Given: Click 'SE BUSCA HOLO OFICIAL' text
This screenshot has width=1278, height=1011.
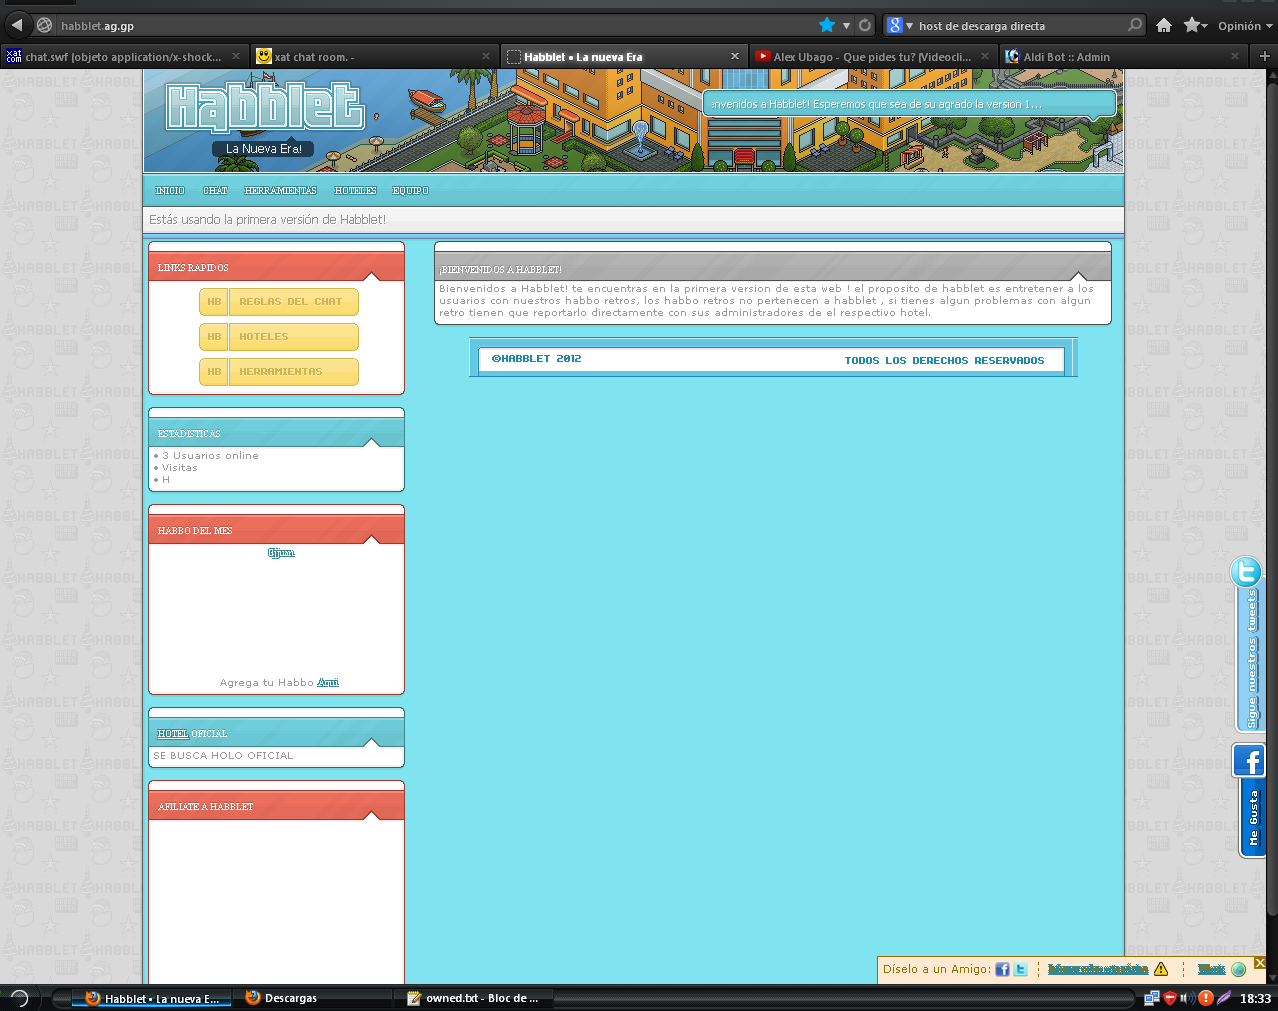Looking at the screenshot, I should 223,756.
